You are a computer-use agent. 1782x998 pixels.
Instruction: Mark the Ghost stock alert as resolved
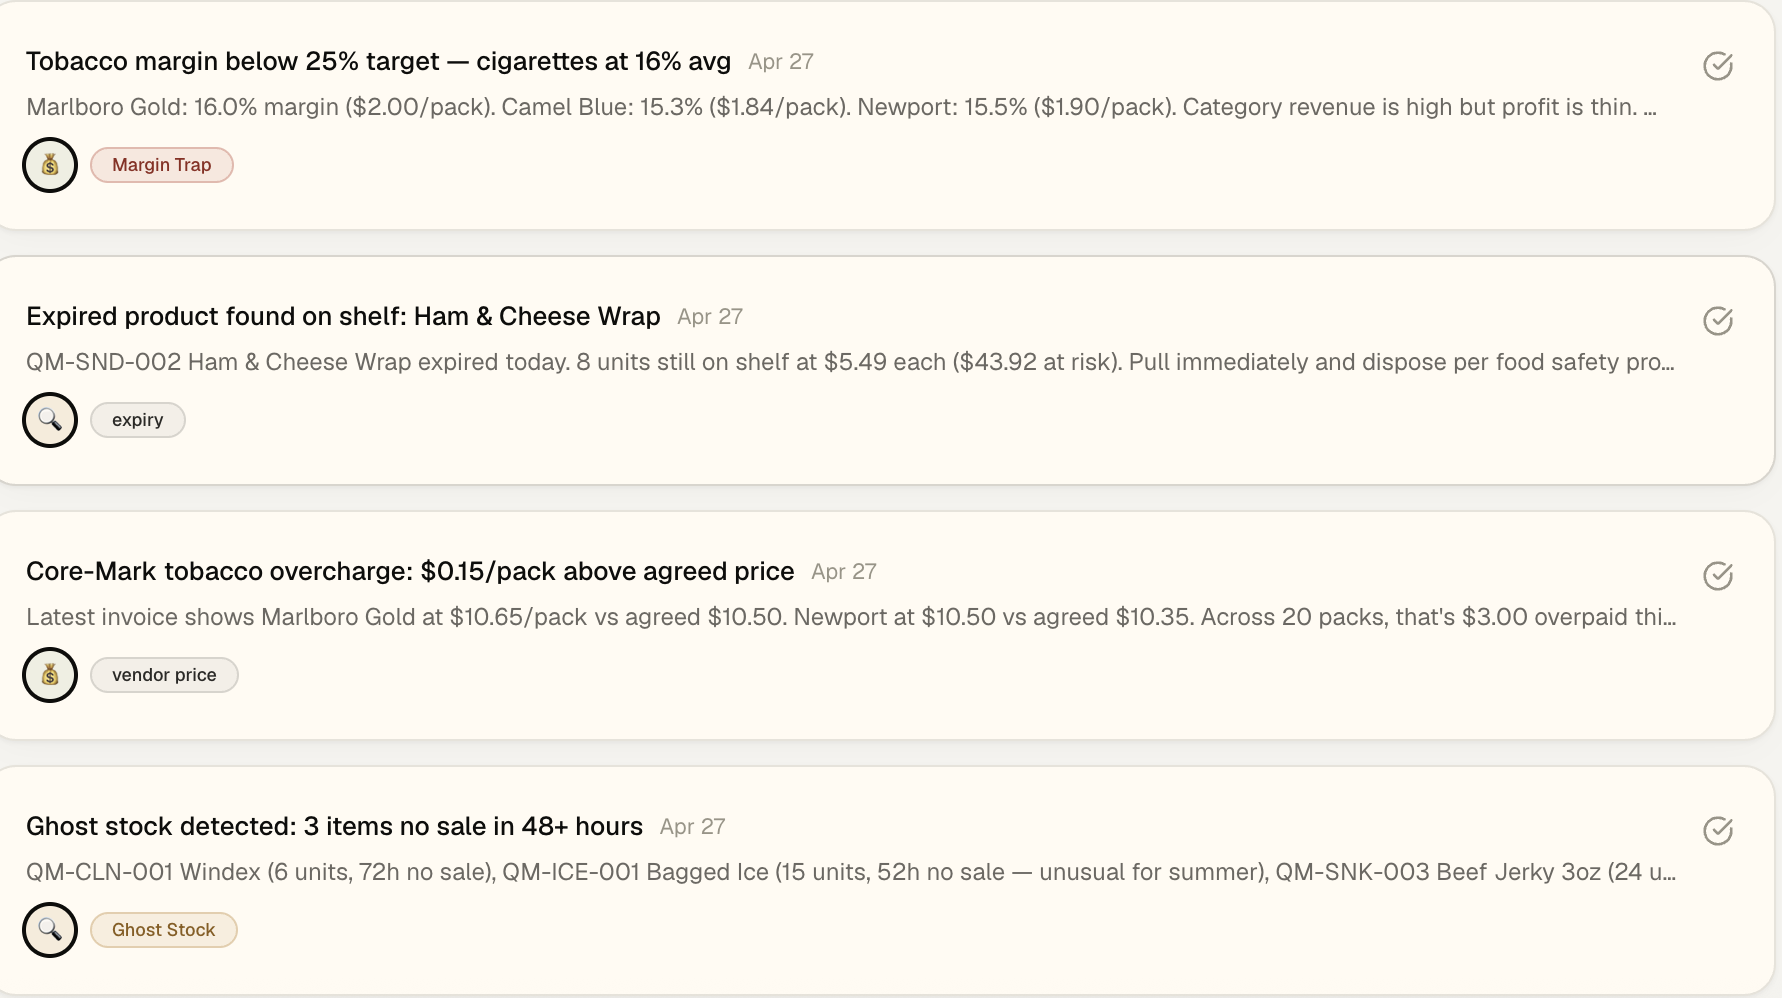[1717, 831]
